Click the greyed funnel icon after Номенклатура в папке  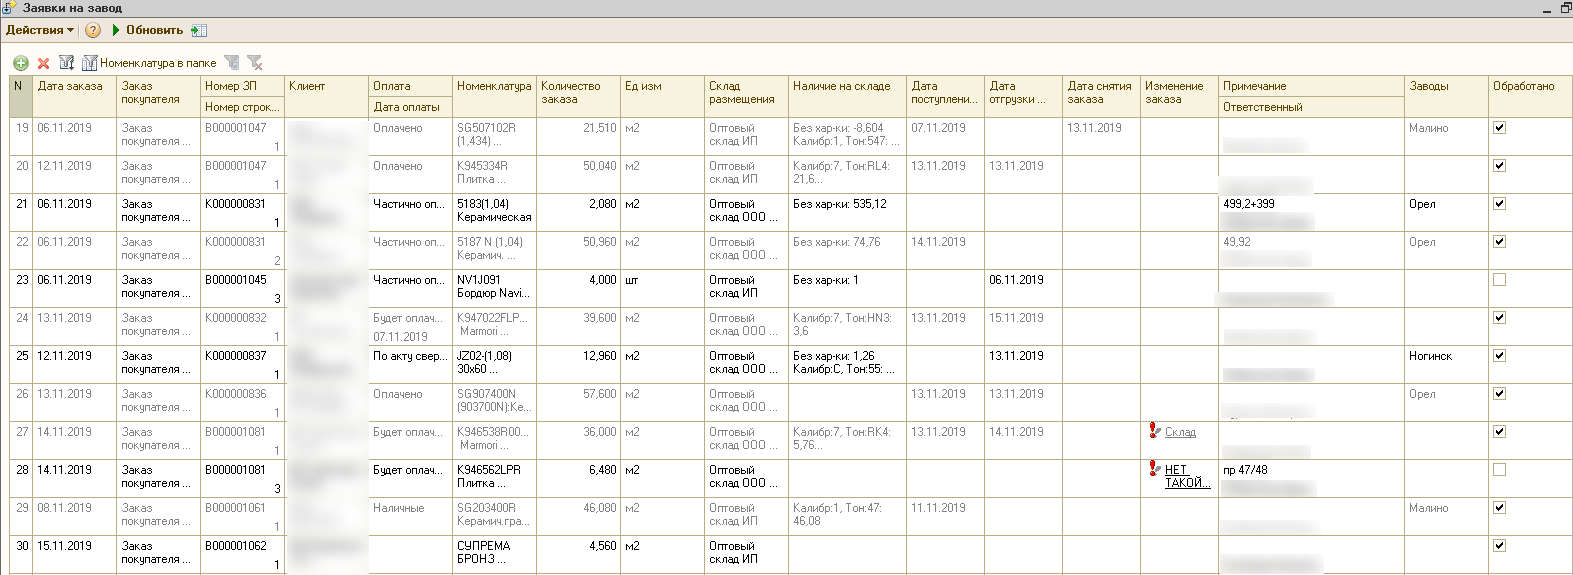point(232,63)
